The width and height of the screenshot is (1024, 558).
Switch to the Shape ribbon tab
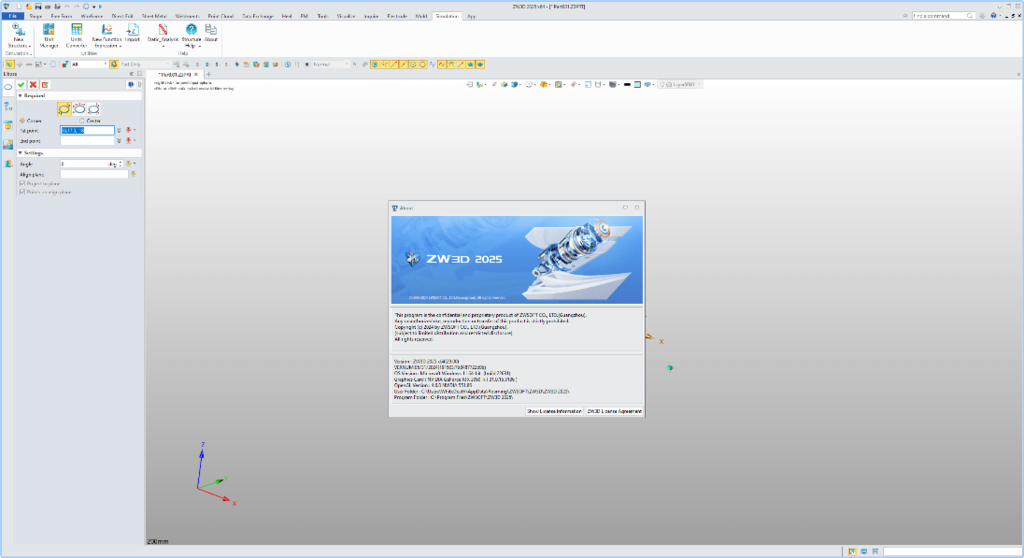coord(35,16)
